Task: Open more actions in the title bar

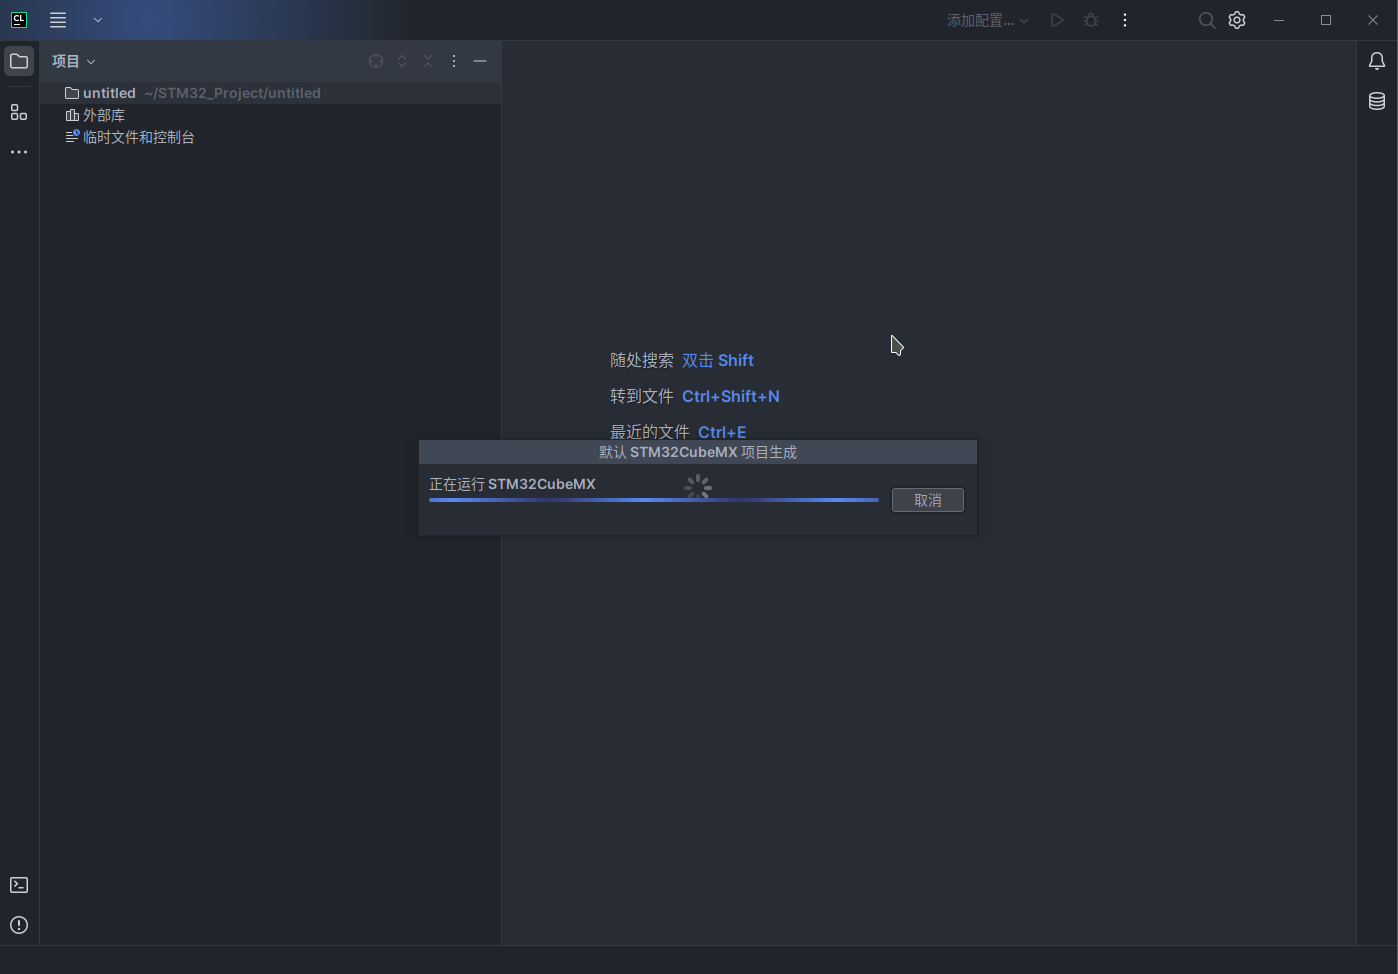Action: tap(1125, 20)
